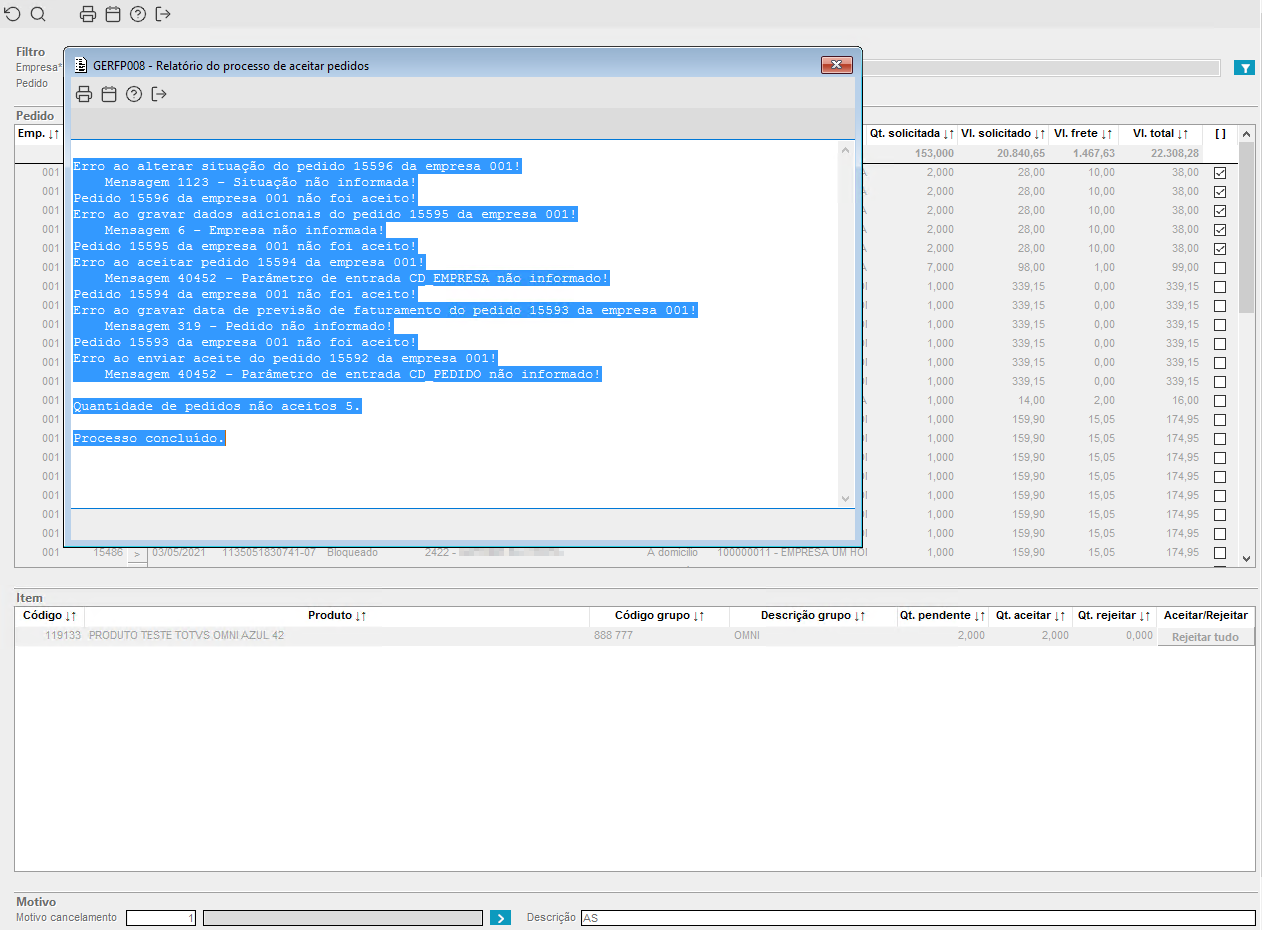The width and height of the screenshot is (1262, 930).
Task: Sort by Vl. solicitado column header
Action: click(1003, 133)
